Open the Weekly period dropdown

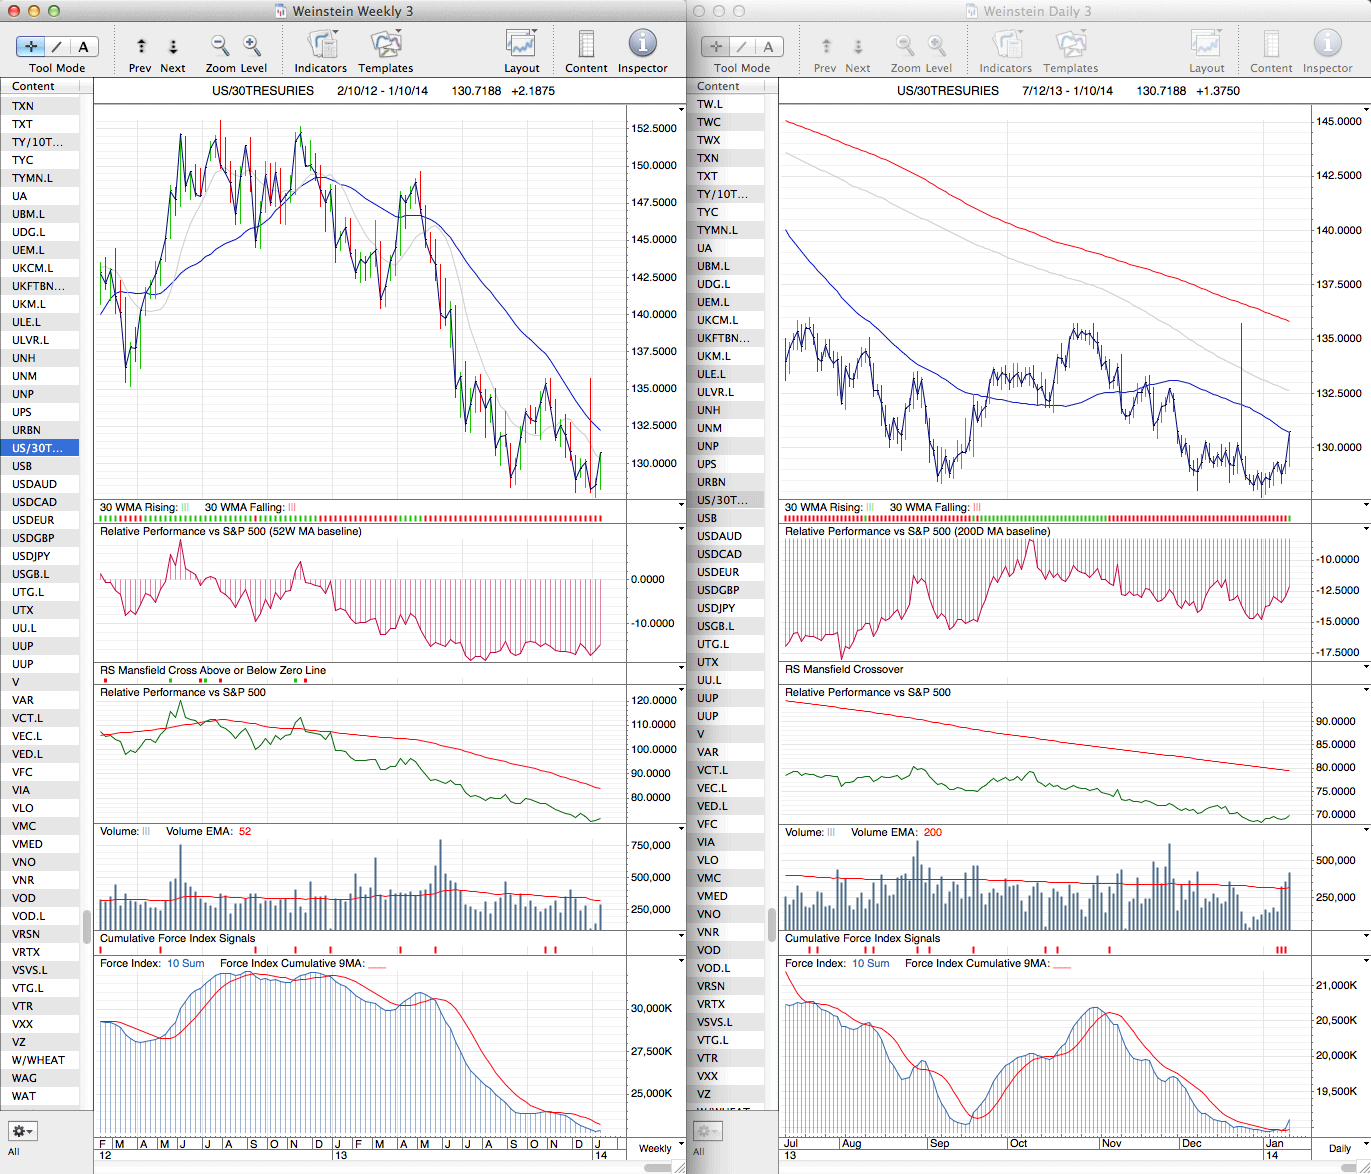(661, 1148)
